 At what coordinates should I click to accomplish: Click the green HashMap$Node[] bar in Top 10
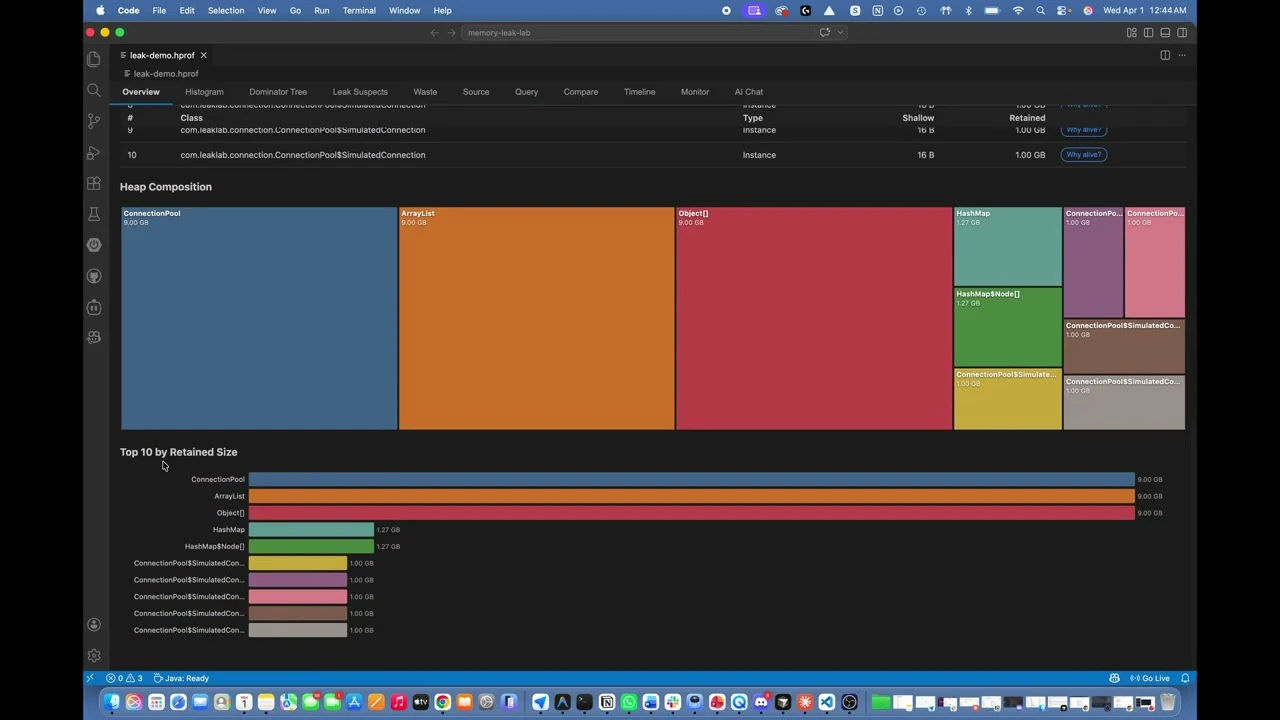click(x=311, y=546)
